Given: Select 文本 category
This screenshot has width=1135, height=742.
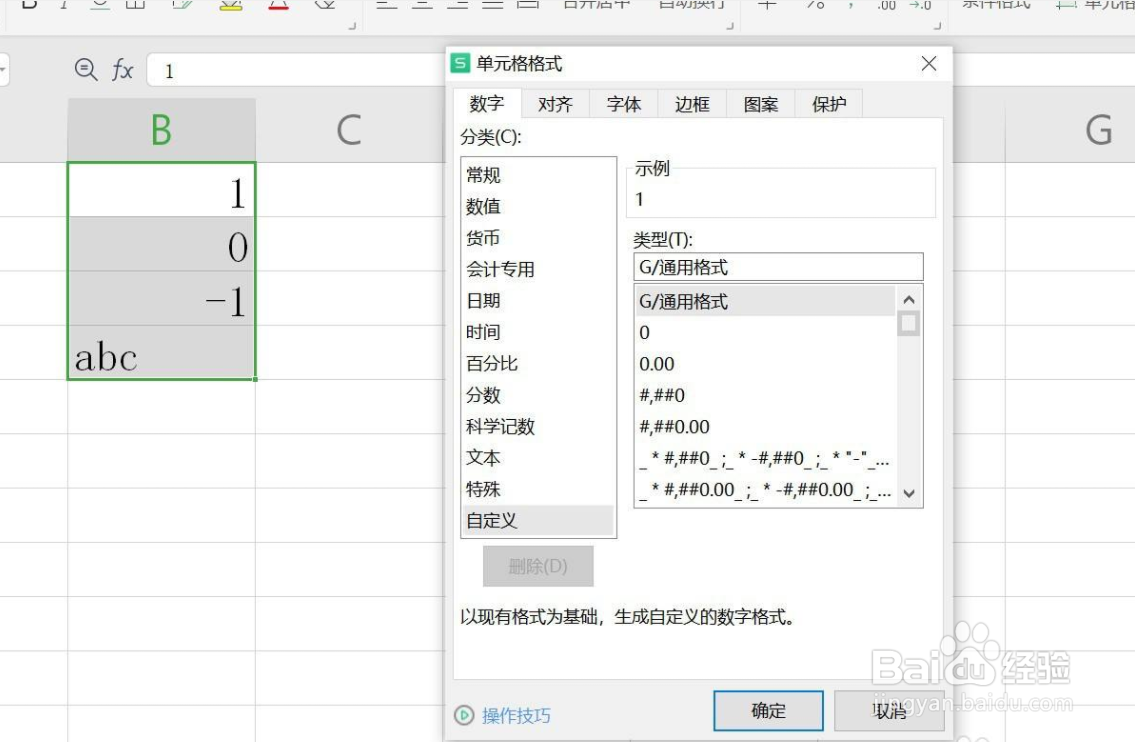Looking at the screenshot, I should coord(537,458).
